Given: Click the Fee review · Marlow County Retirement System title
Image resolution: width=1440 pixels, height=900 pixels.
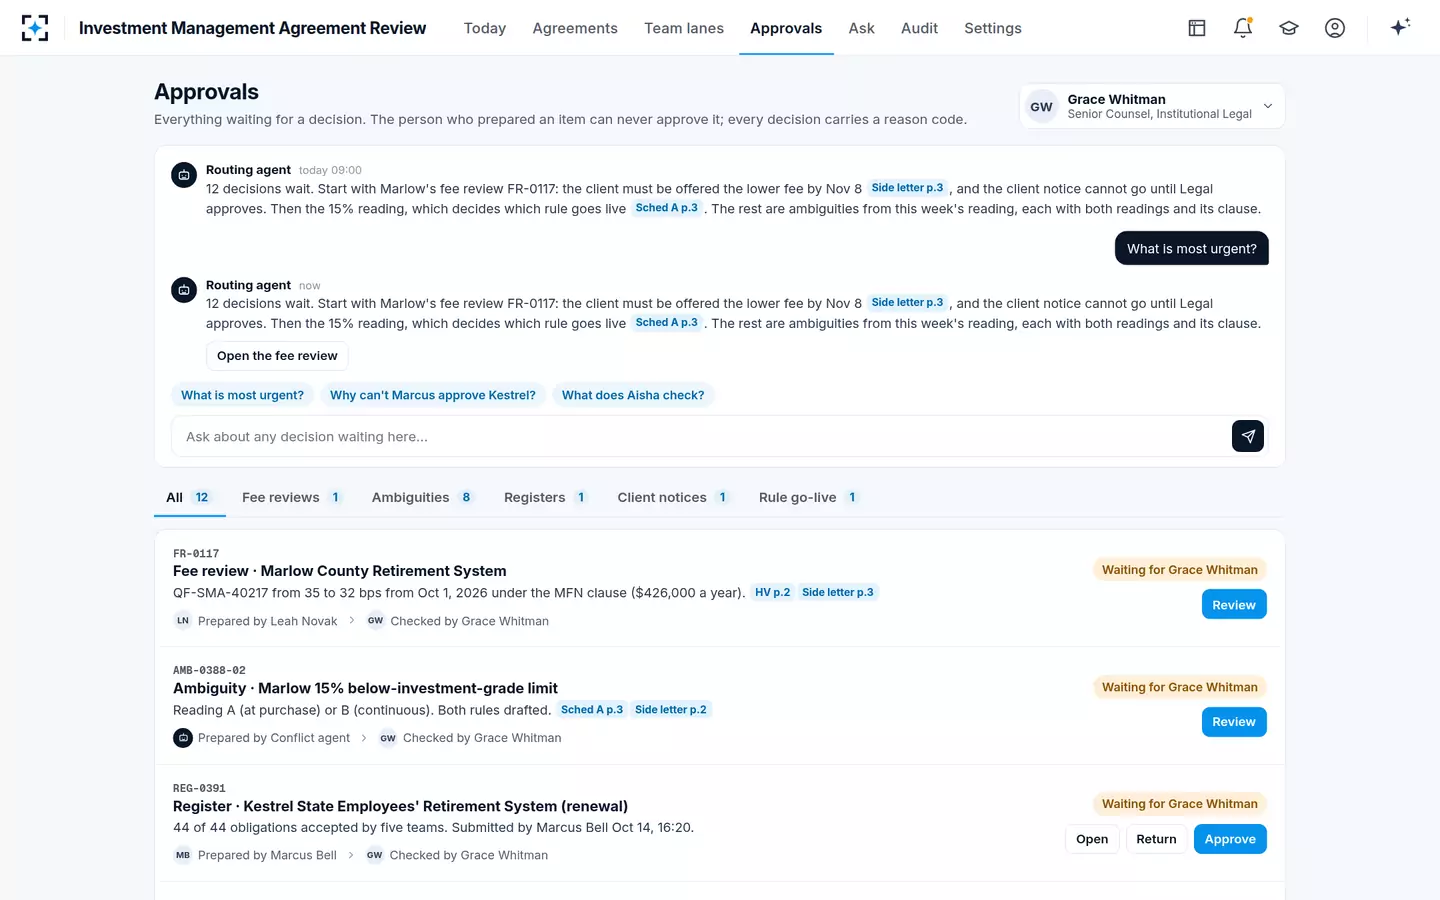Looking at the screenshot, I should pyautogui.click(x=340, y=571).
